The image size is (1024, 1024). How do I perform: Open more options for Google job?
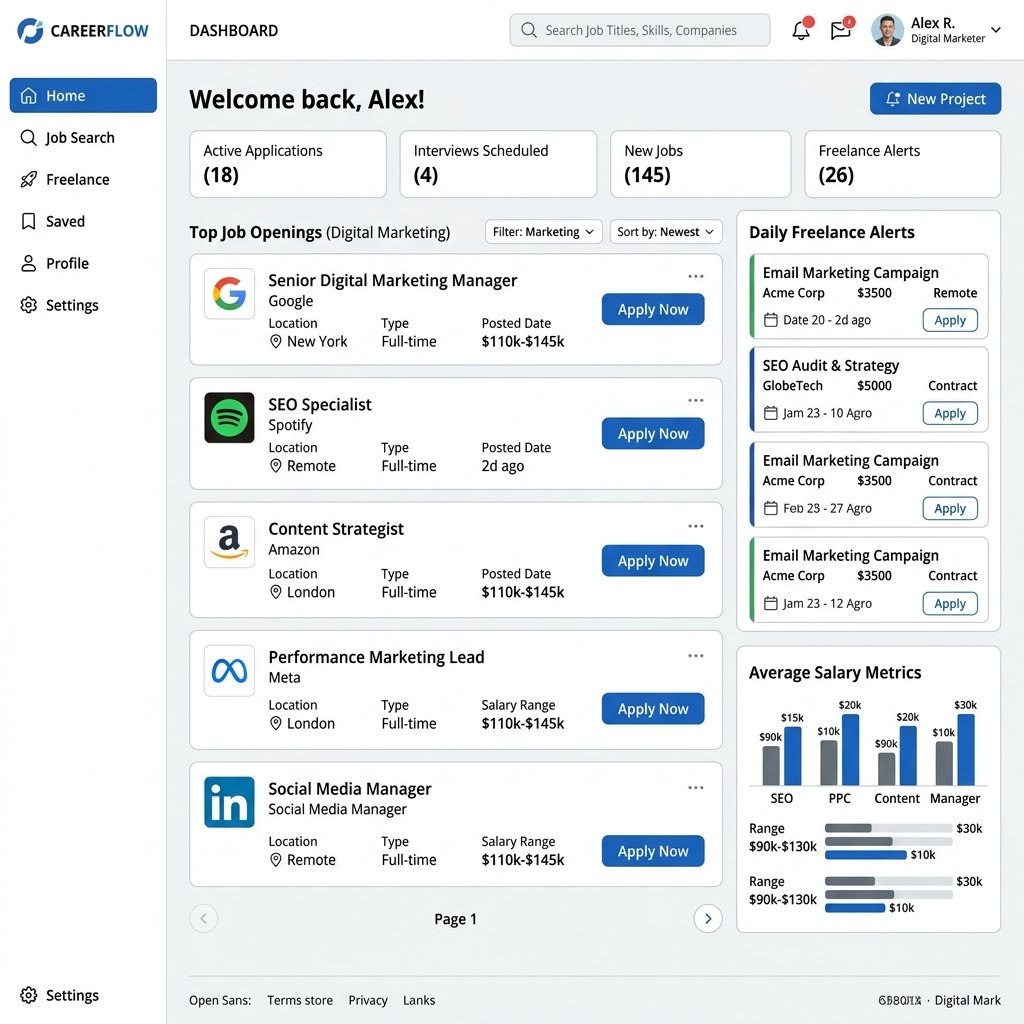pyautogui.click(x=696, y=276)
